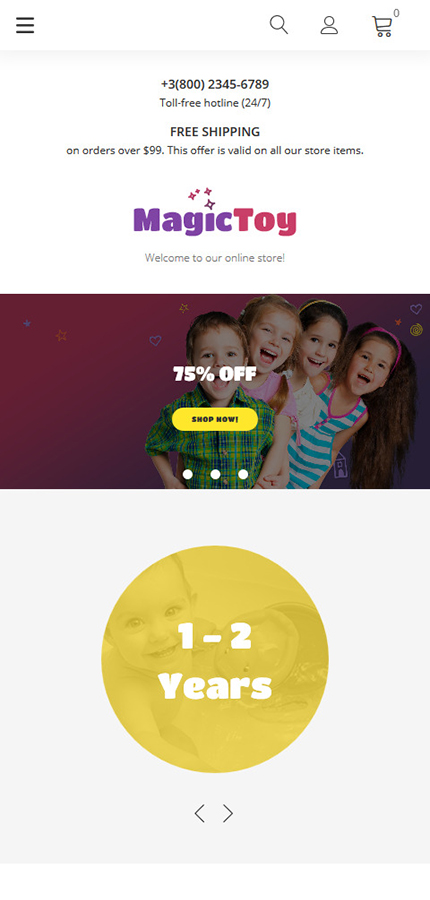Call the +3(800) 2345-6789 phone number

coord(215,84)
